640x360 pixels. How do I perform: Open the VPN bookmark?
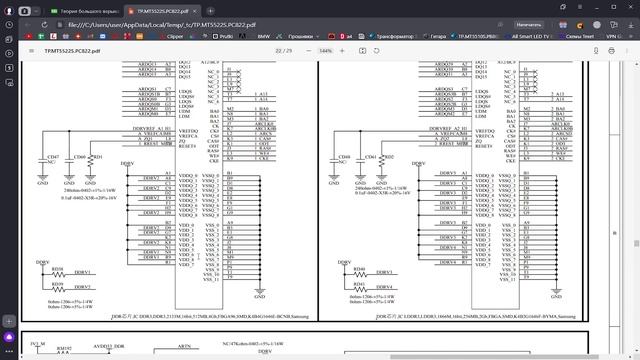pos(613,36)
